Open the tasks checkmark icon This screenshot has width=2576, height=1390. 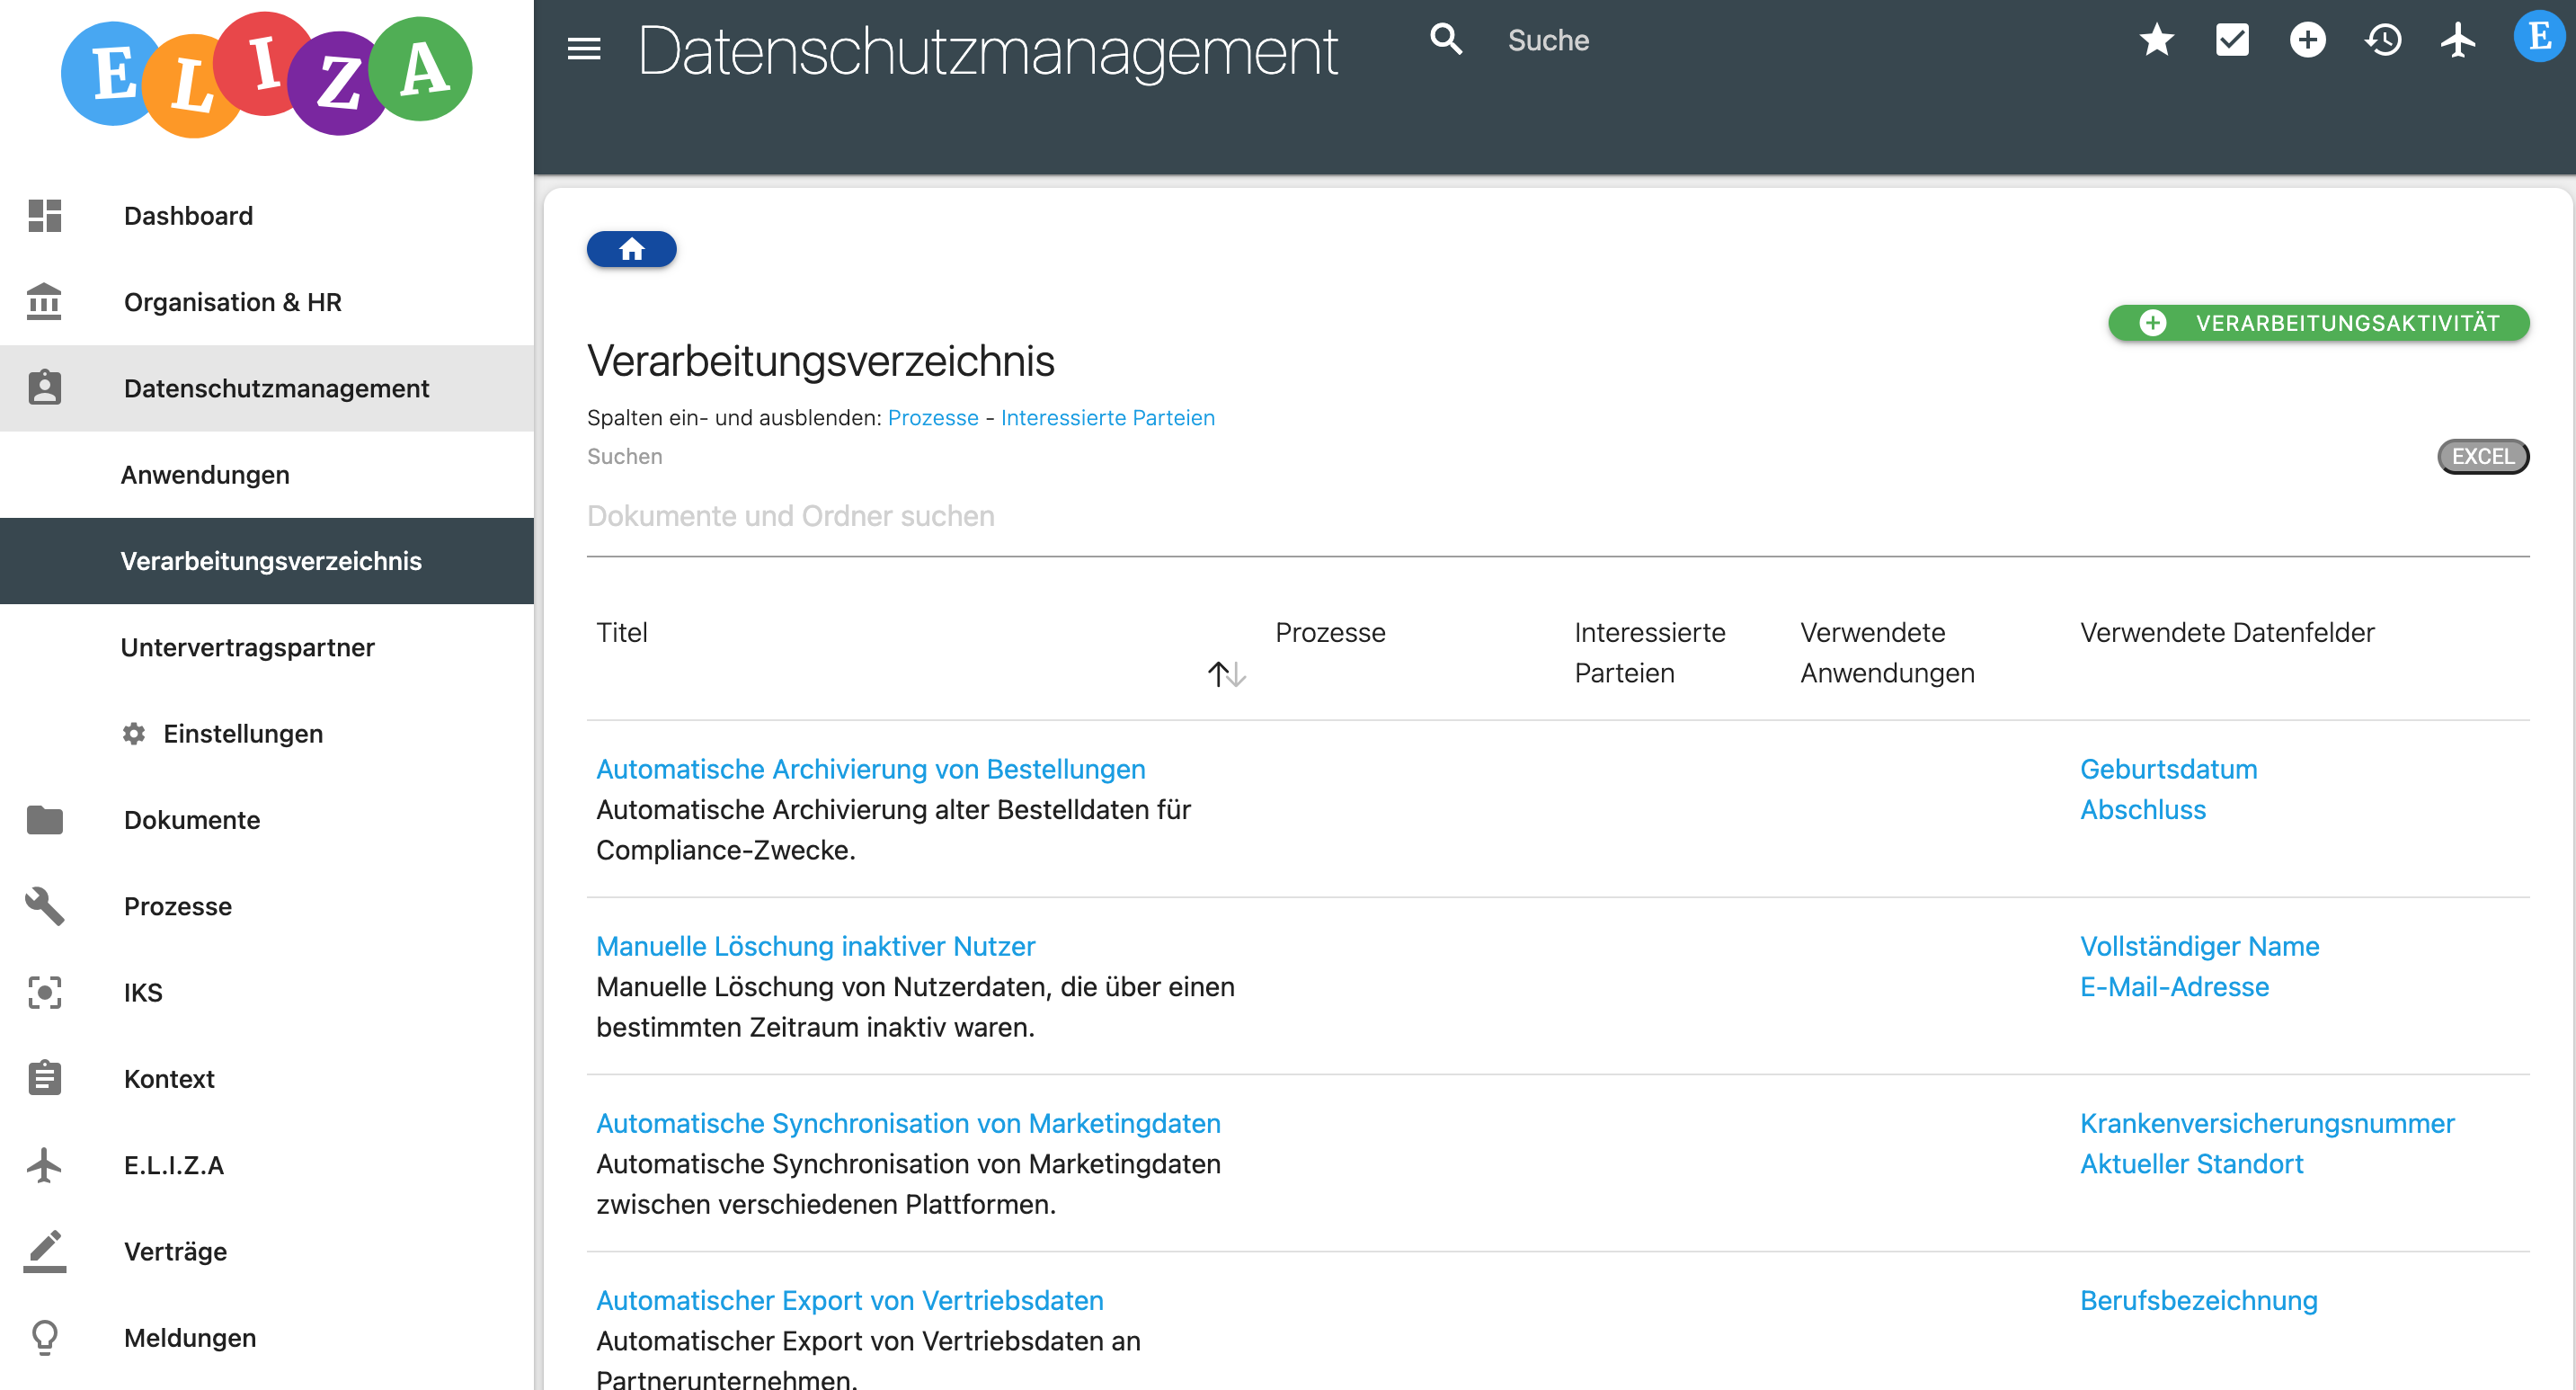click(2232, 40)
